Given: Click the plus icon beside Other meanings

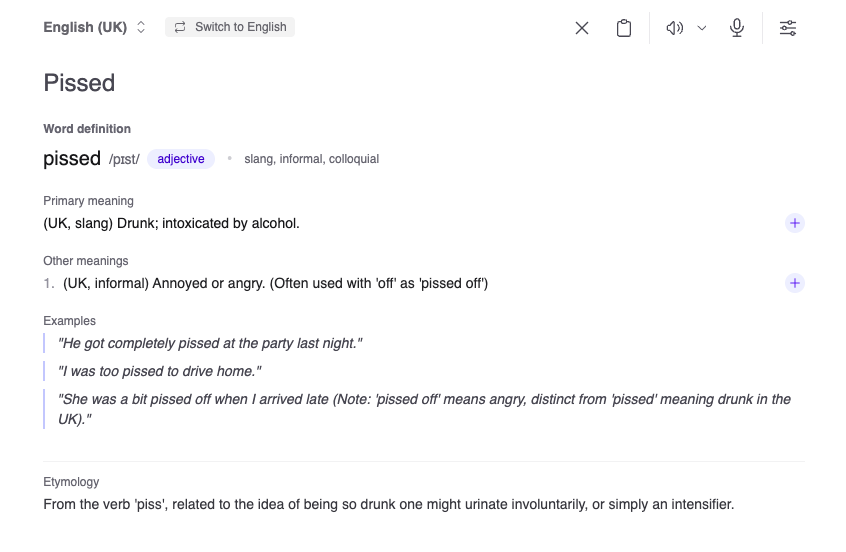Looking at the screenshot, I should (x=795, y=283).
